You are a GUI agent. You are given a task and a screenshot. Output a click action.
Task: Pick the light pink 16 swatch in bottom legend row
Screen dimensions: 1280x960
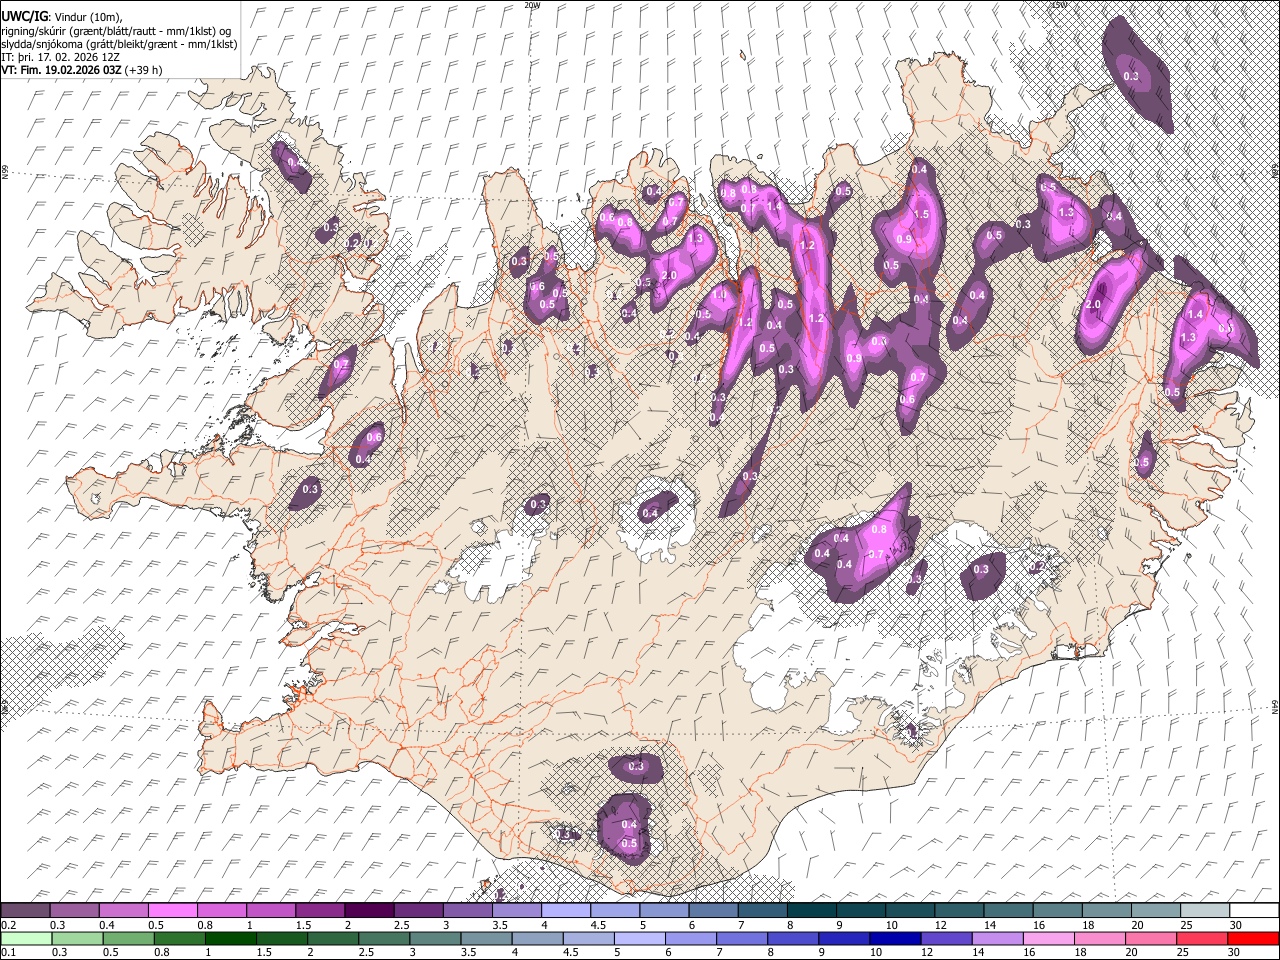[1049, 938]
